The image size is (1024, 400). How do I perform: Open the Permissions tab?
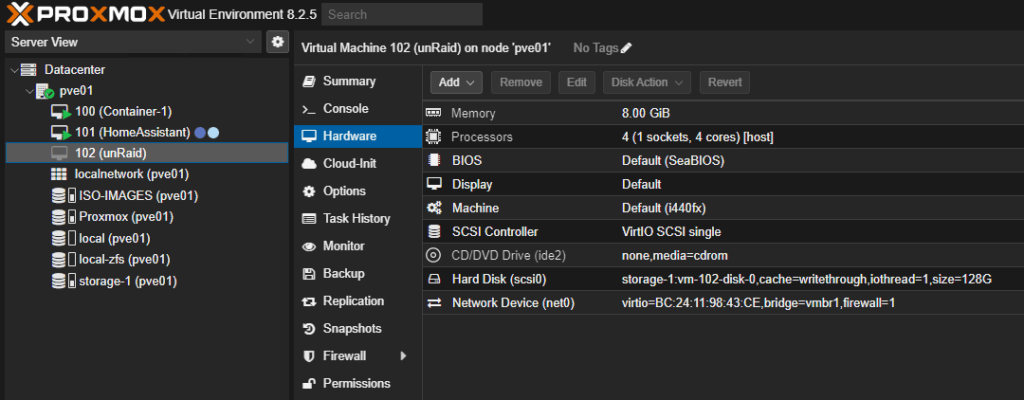pyautogui.click(x=358, y=384)
